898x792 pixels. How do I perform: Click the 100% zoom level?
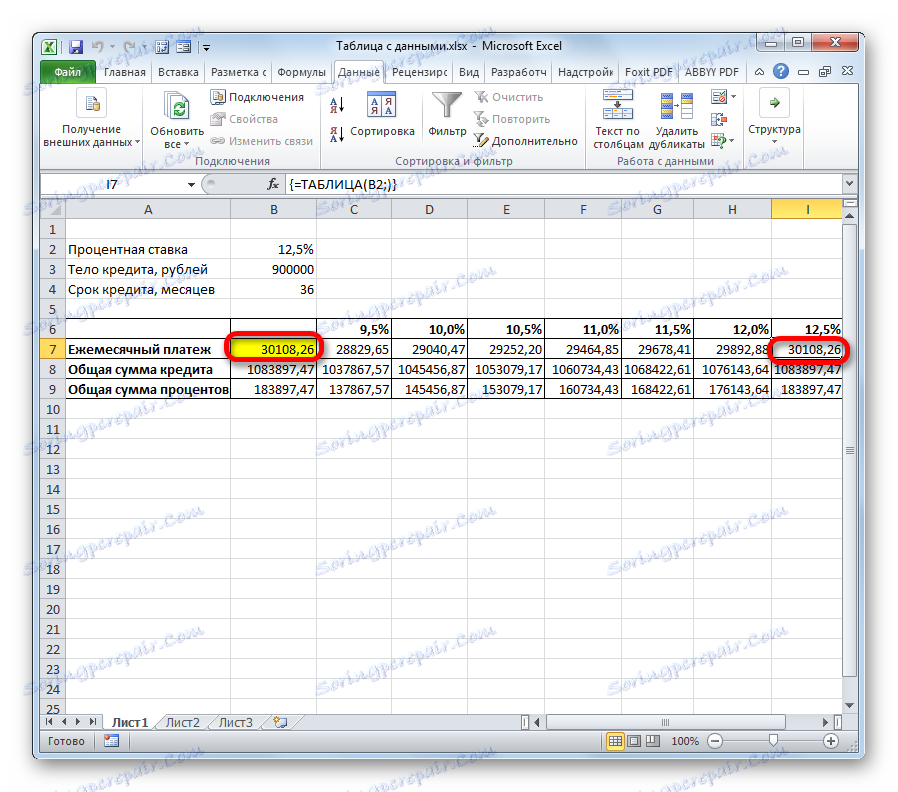pos(685,741)
